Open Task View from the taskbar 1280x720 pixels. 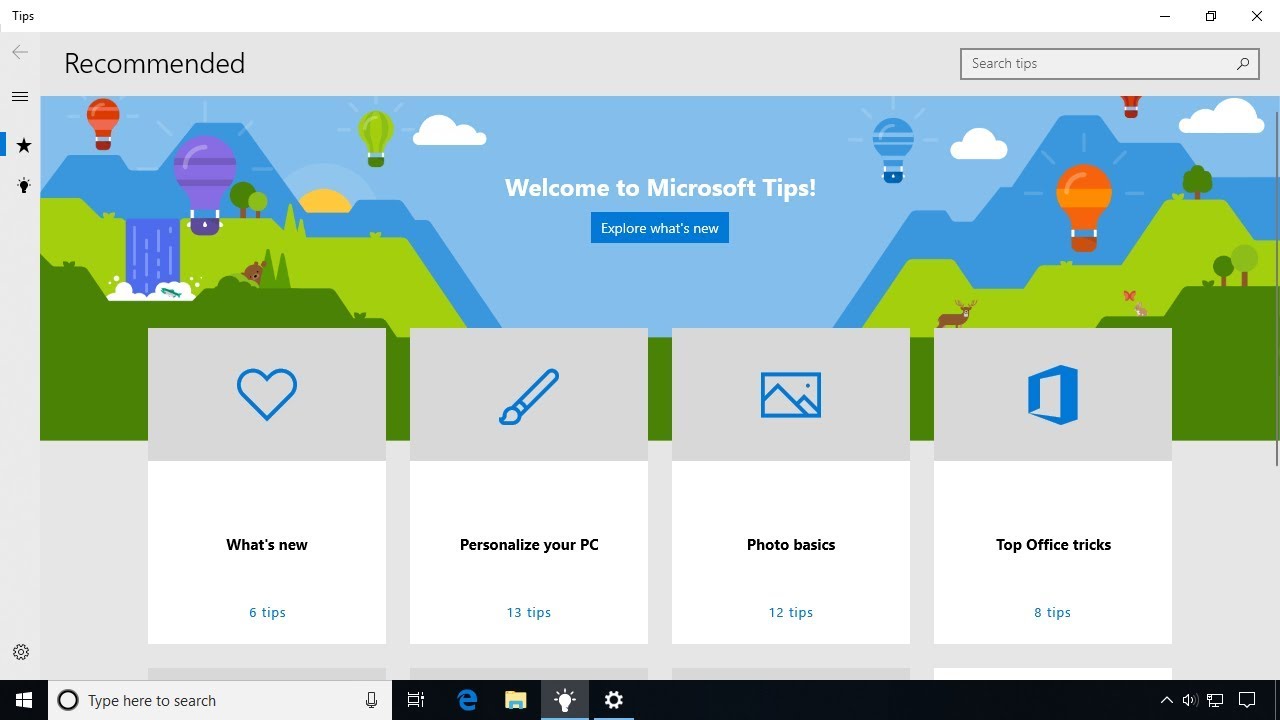(x=416, y=700)
